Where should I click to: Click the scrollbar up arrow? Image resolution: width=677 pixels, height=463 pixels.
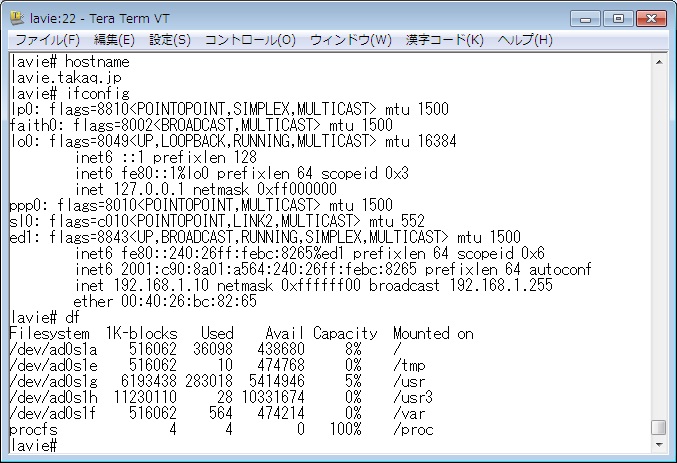[x=659, y=62]
